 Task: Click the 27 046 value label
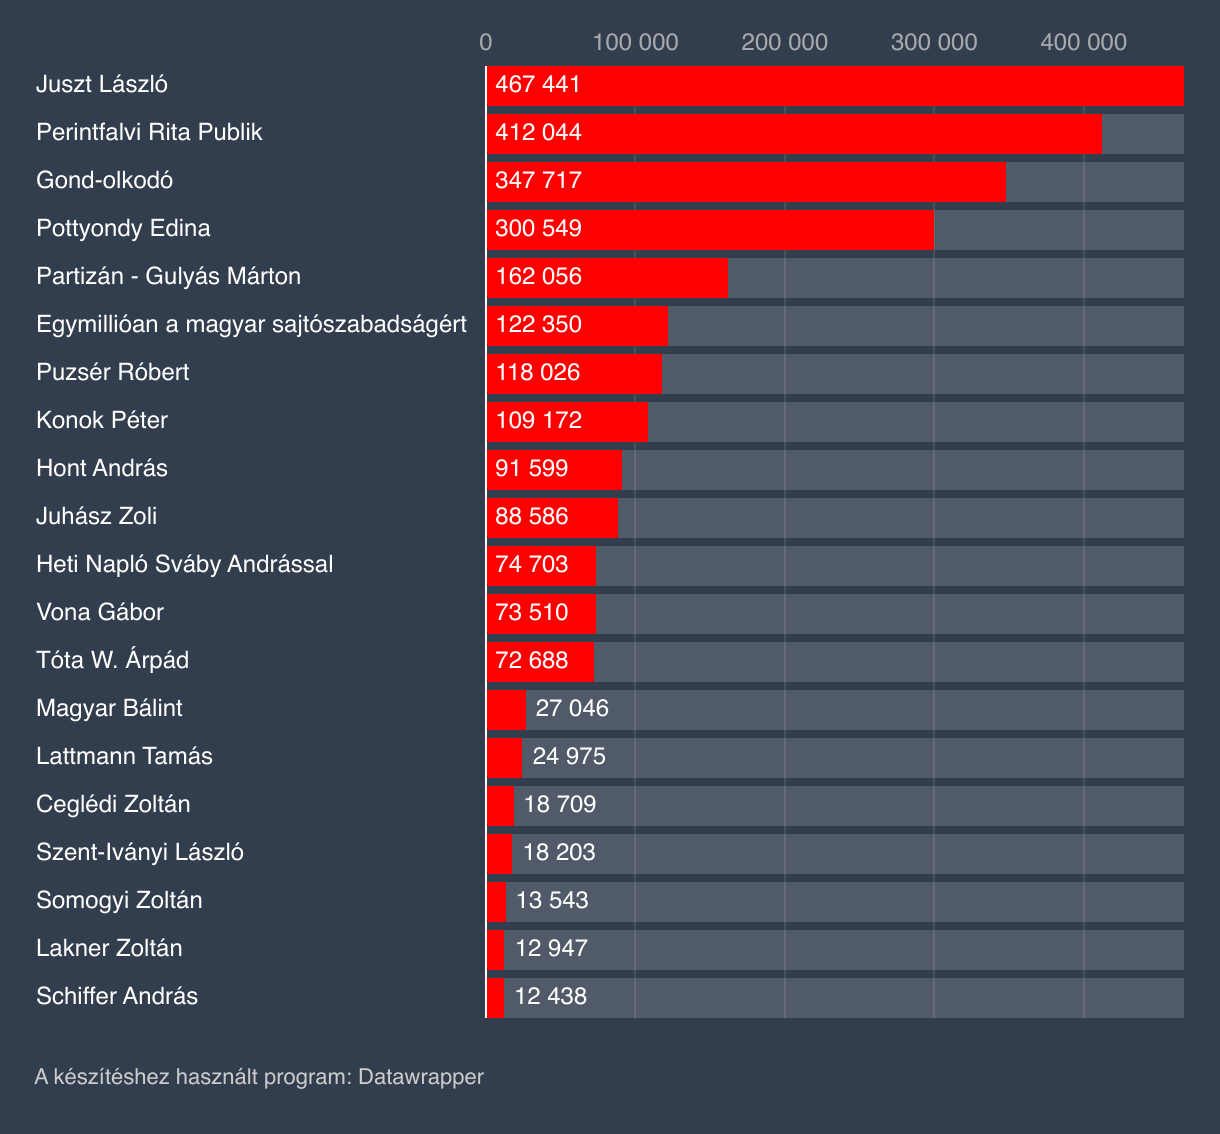click(x=571, y=709)
